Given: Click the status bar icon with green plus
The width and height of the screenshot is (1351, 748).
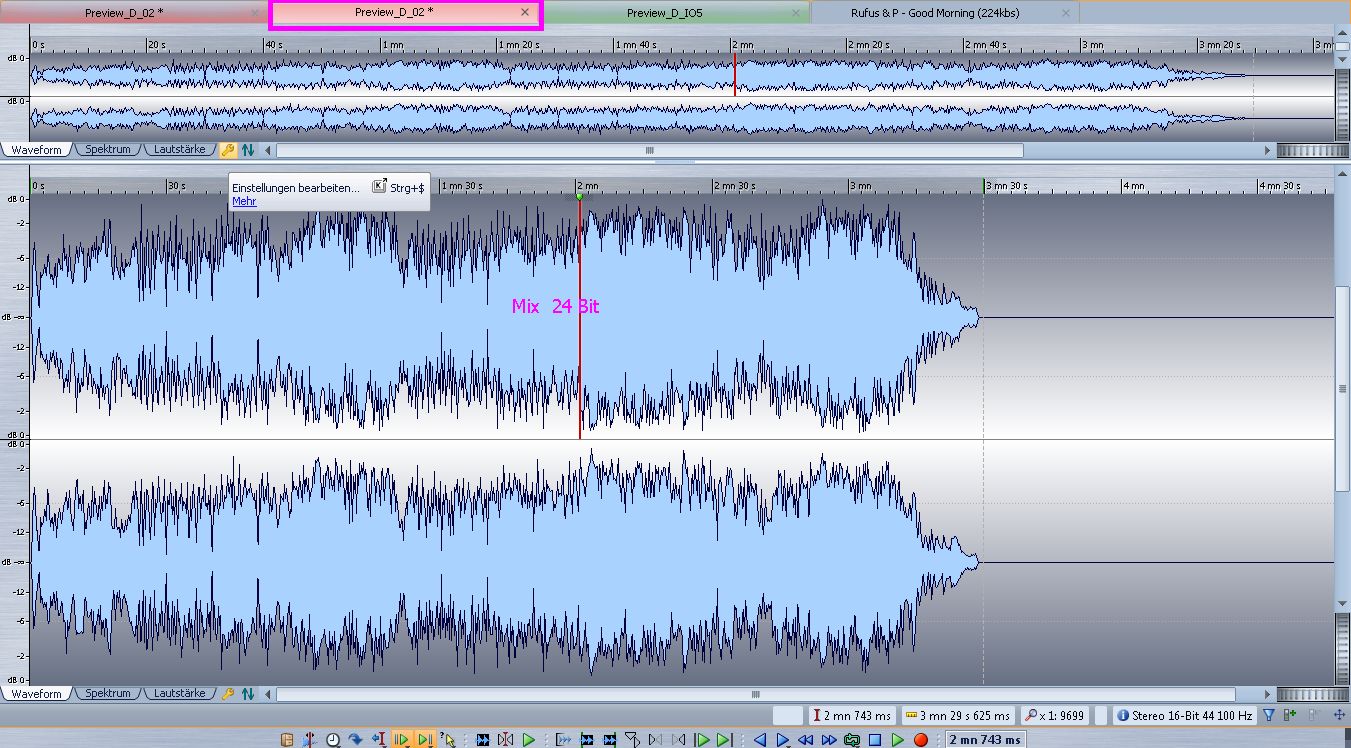Looking at the screenshot, I should coord(1289,715).
